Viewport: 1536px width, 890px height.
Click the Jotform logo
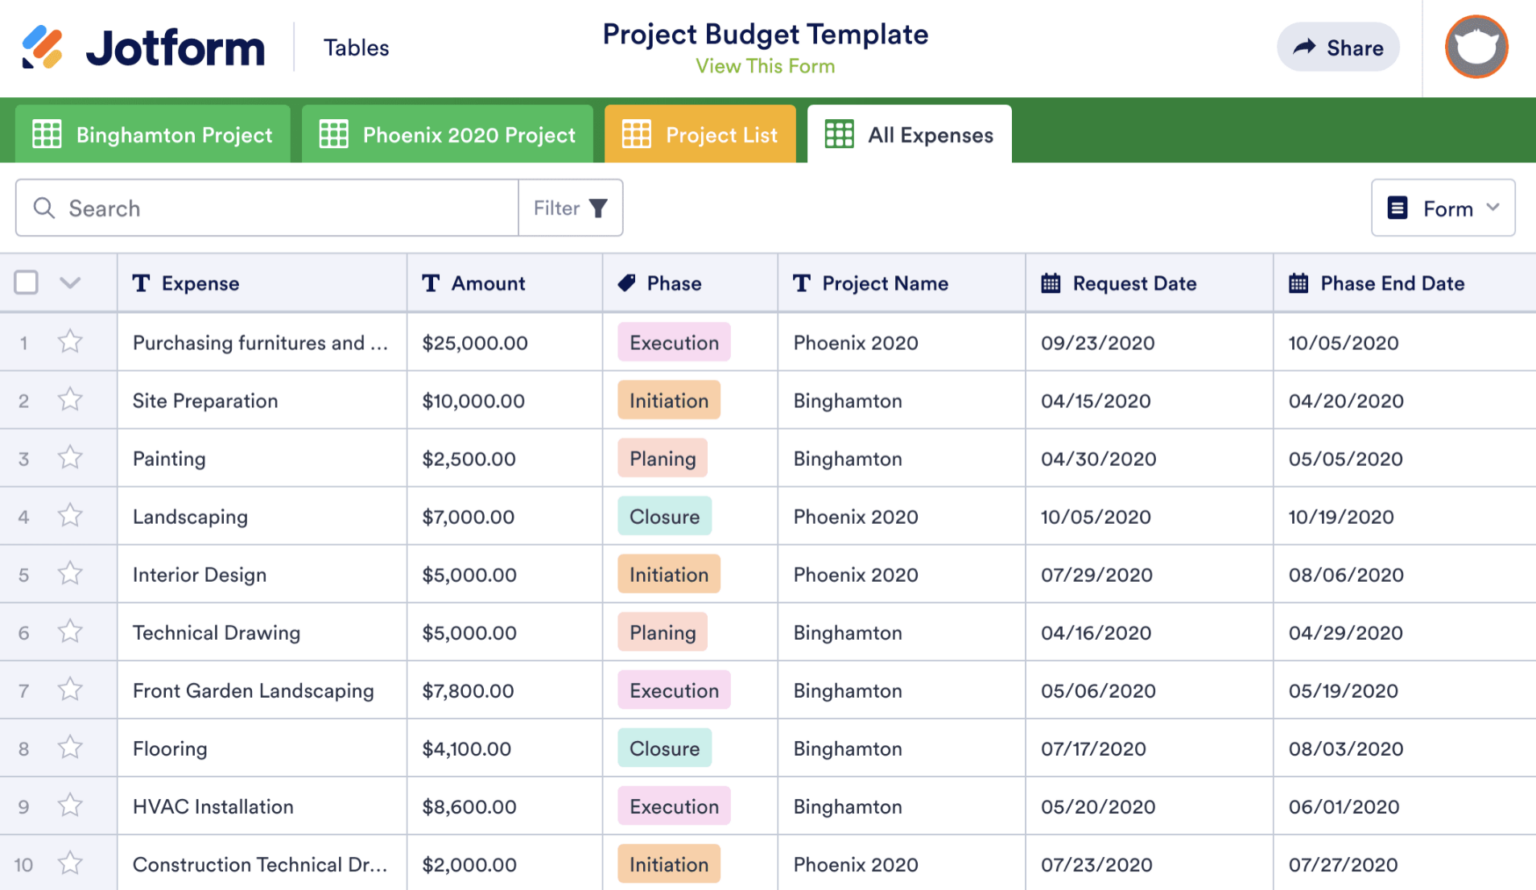pos(140,46)
